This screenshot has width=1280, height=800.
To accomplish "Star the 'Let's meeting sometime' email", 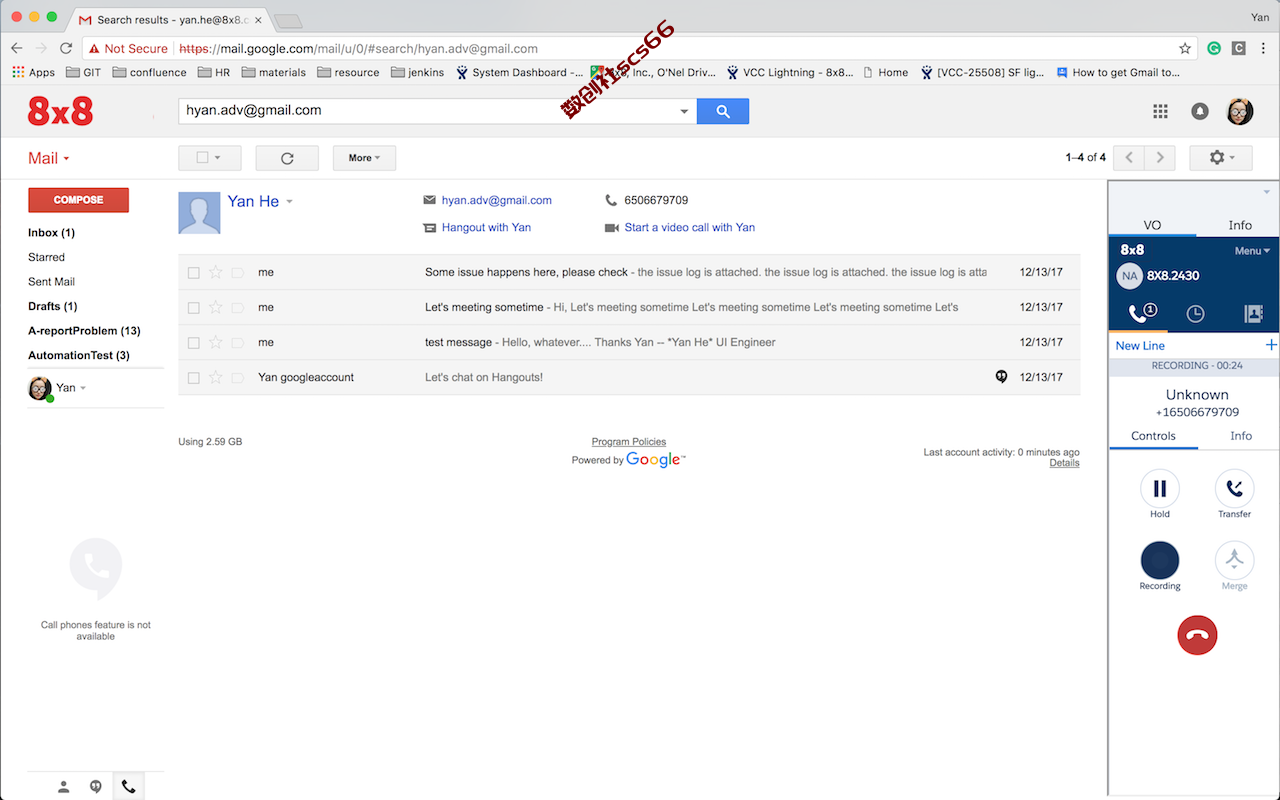I will coord(216,307).
